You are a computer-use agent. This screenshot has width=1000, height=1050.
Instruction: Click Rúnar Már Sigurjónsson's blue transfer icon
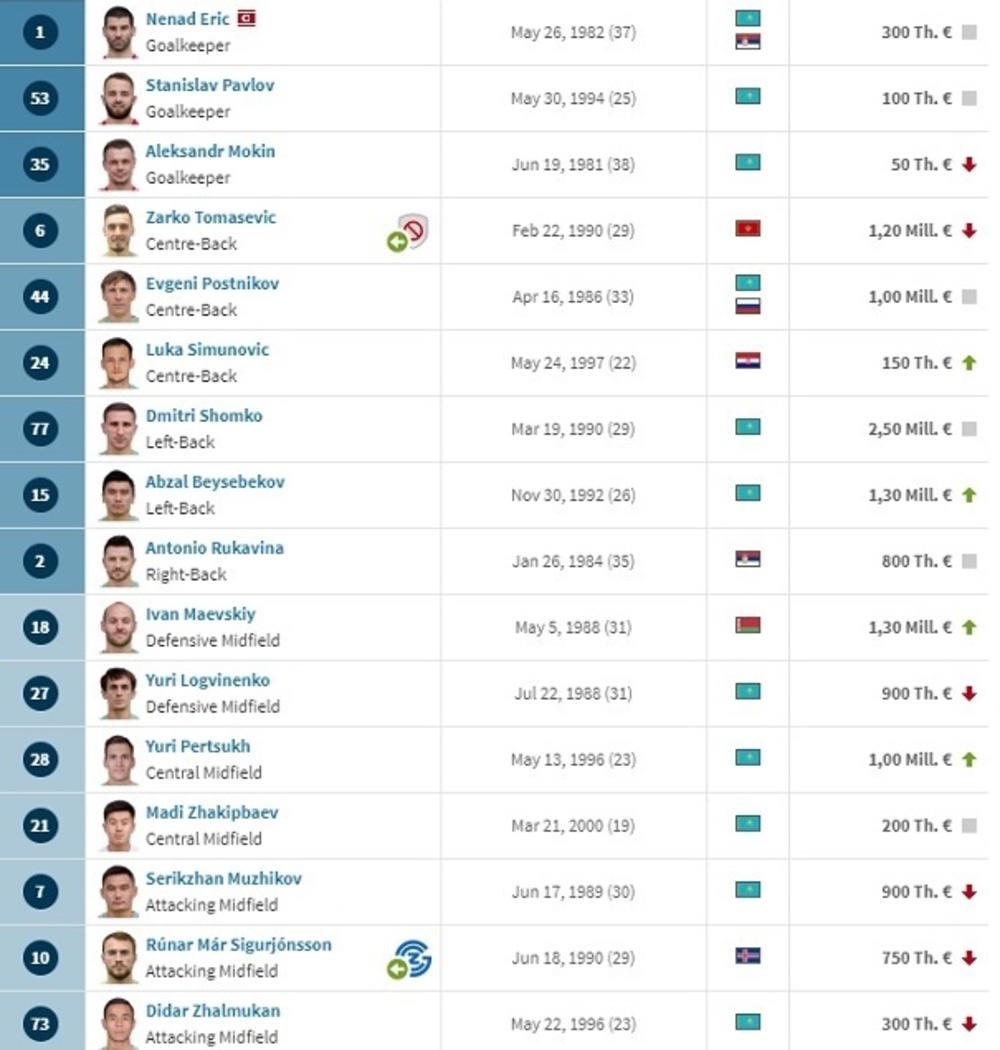coord(413,957)
